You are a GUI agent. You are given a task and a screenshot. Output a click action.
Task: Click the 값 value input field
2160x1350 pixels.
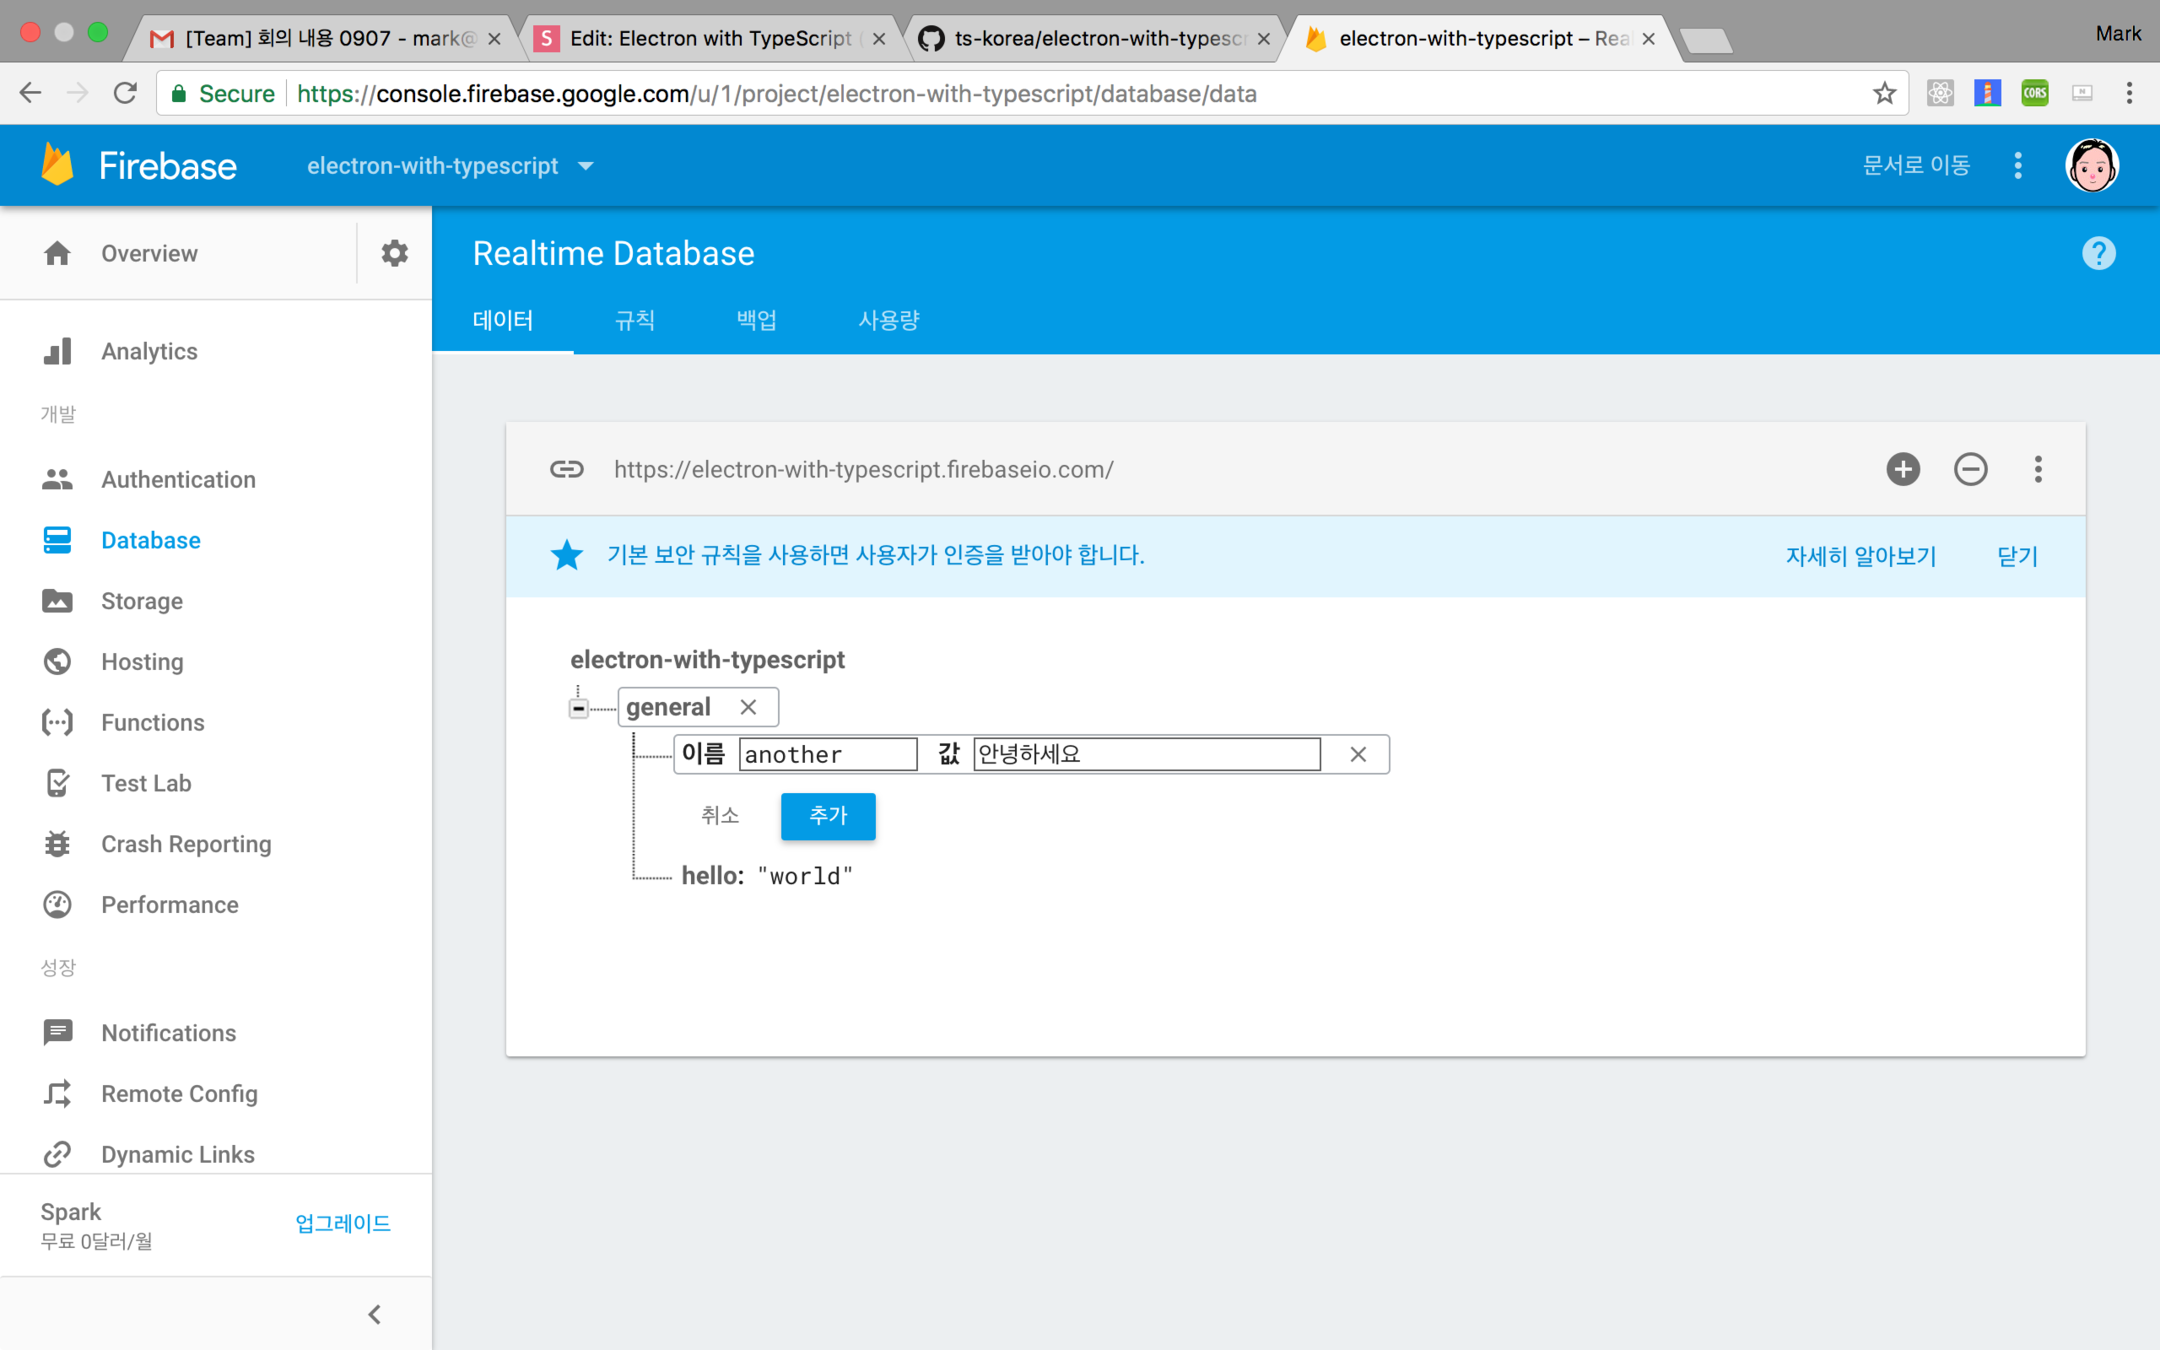point(1146,754)
